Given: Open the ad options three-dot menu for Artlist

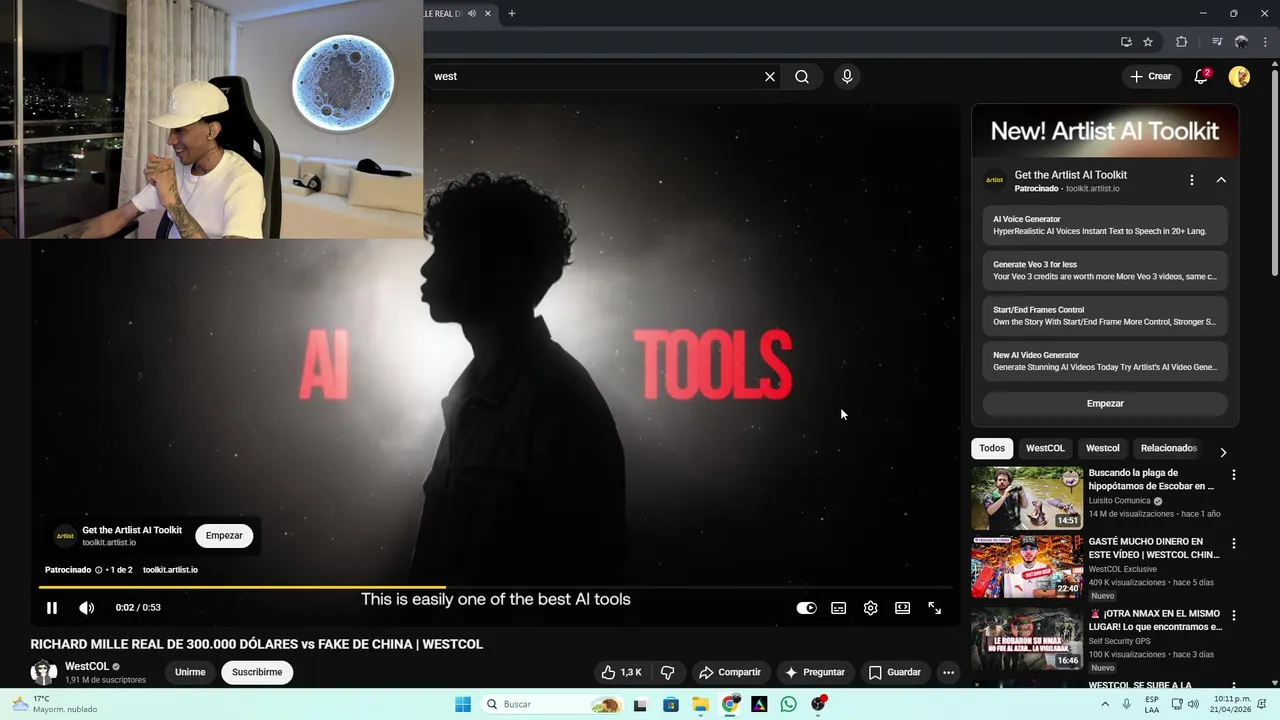Looking at the screenshot, I should [1191, 180].
